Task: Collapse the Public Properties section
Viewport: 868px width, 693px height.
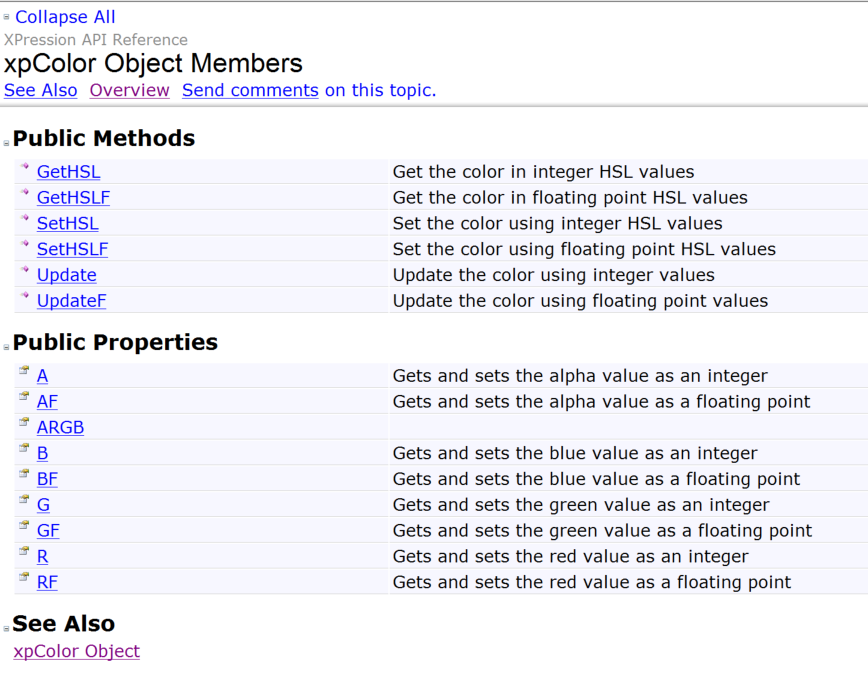Action: coord(7,347)
